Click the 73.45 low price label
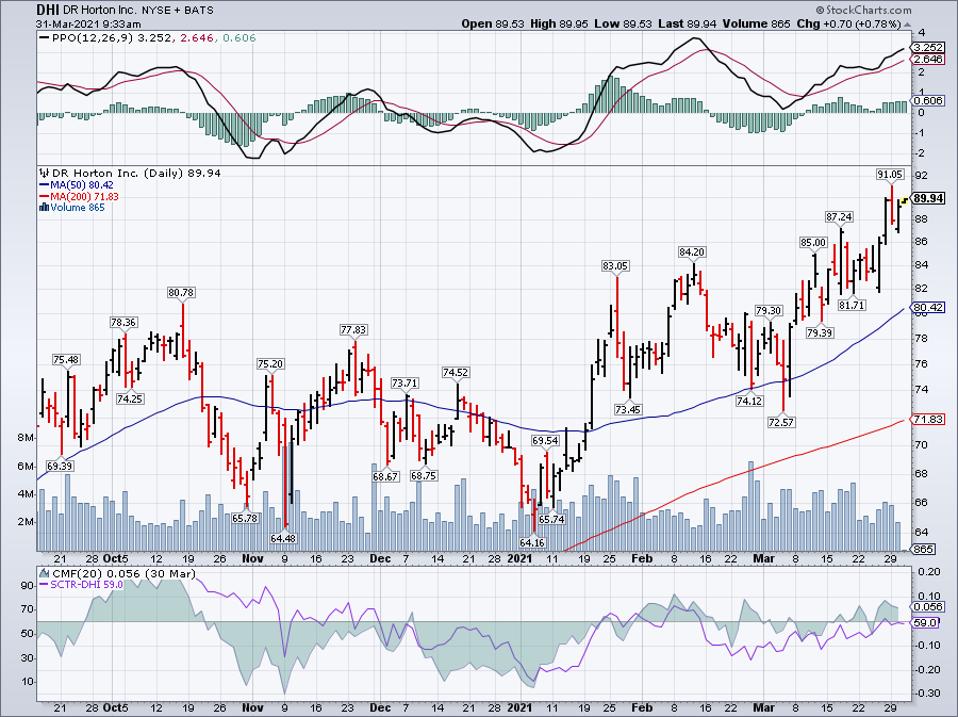The image size is (958, 717). point(627,409)
